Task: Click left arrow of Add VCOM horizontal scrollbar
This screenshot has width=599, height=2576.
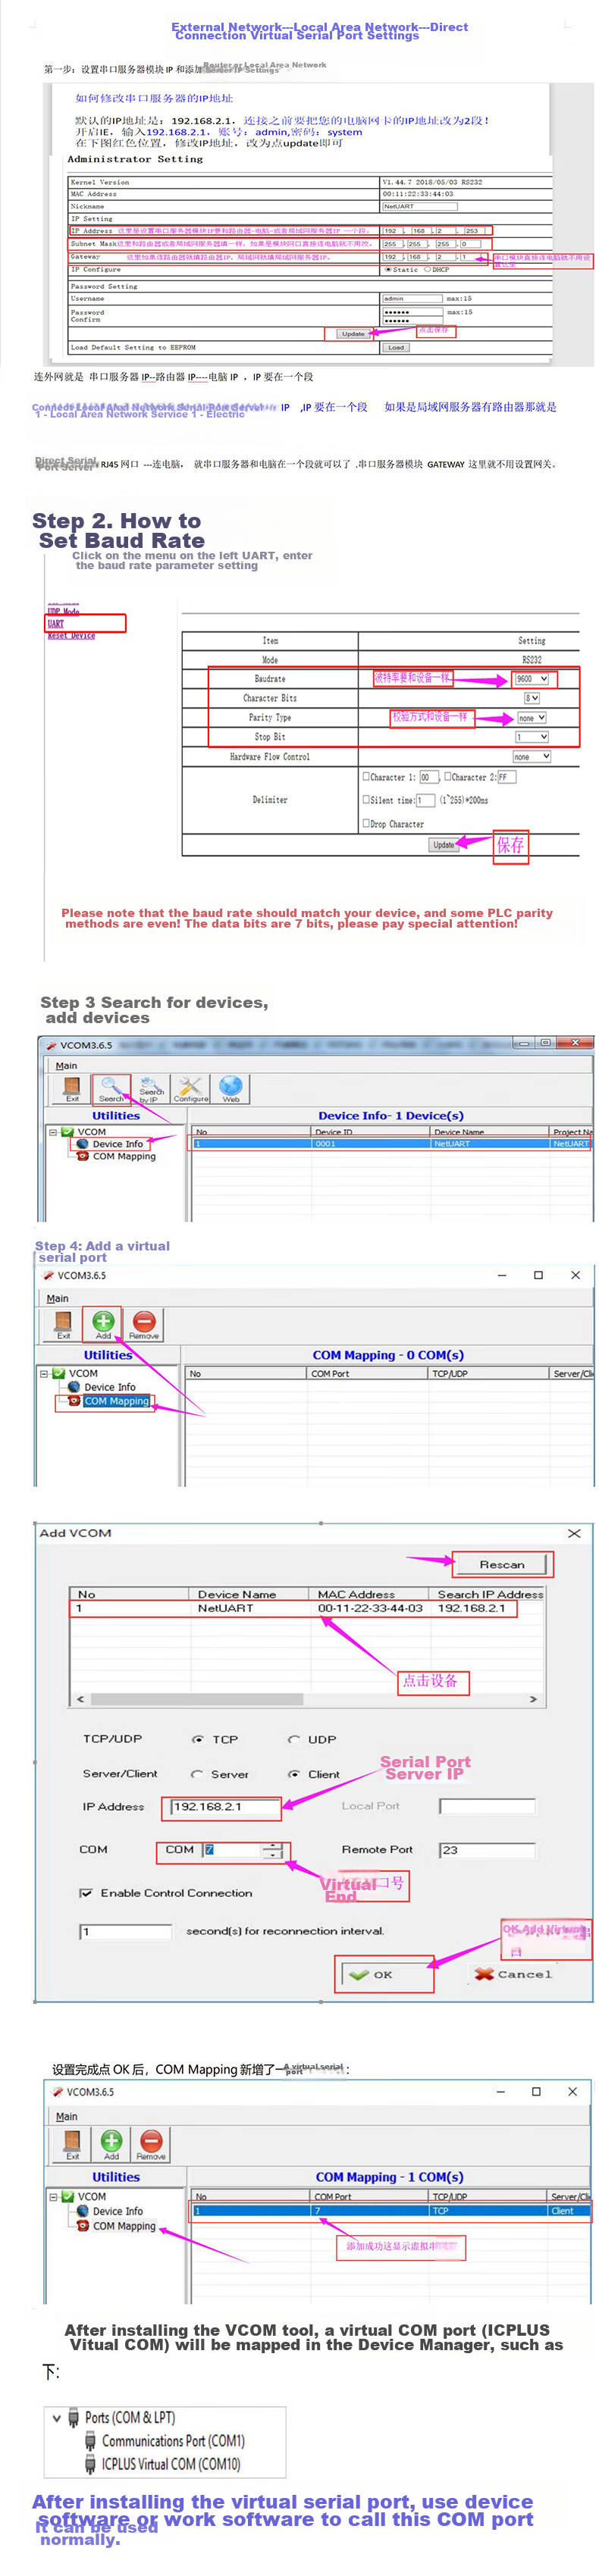Action: point(81,1699)
